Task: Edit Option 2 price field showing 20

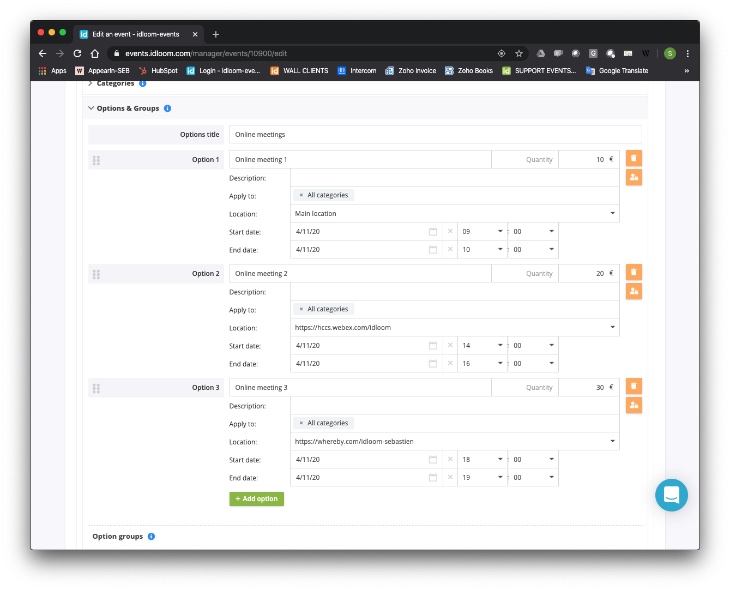Action: coord(589,273)
